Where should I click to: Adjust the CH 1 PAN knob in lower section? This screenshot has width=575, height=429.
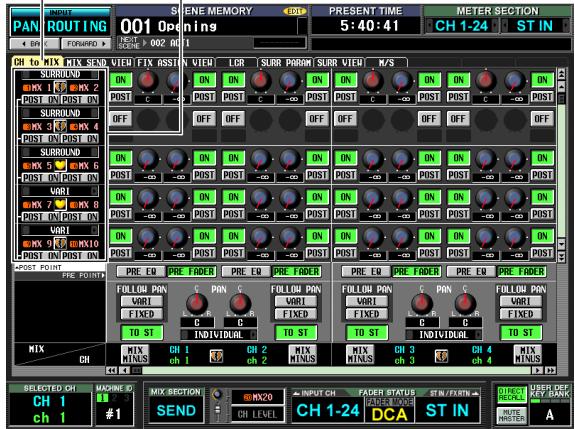point(197,303)
